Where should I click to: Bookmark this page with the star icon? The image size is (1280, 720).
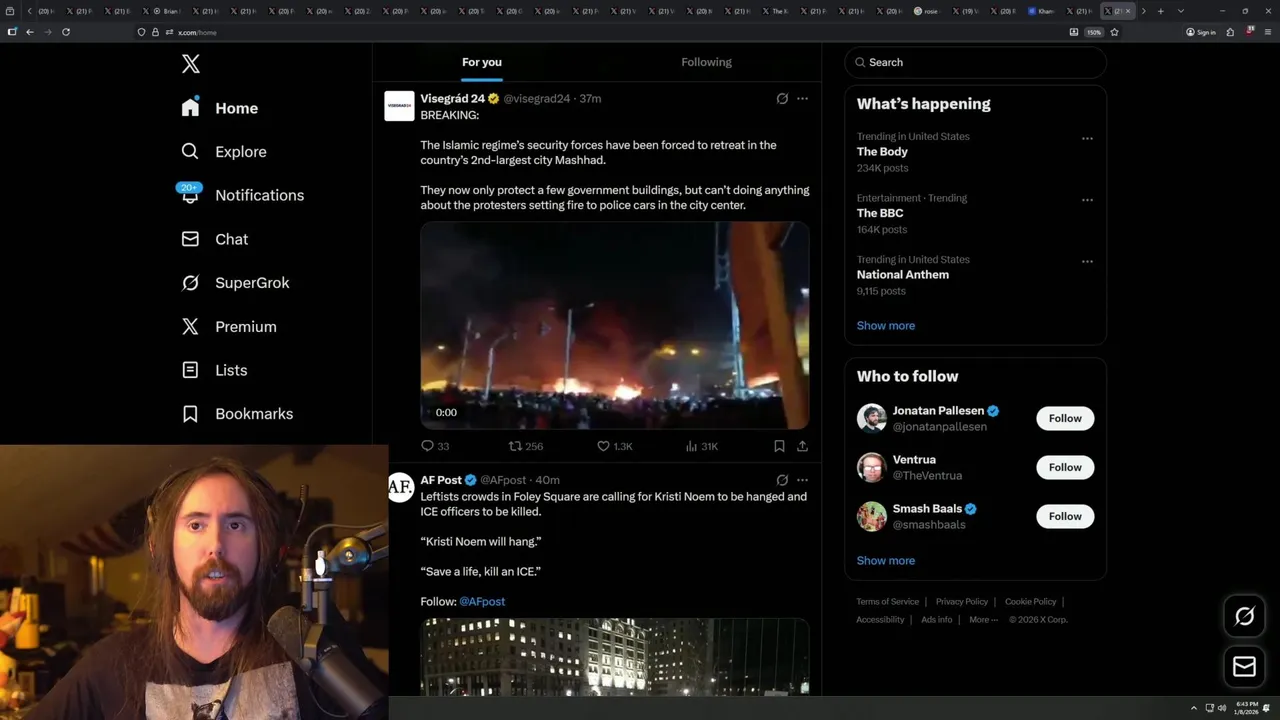(x=1114, y=32)
